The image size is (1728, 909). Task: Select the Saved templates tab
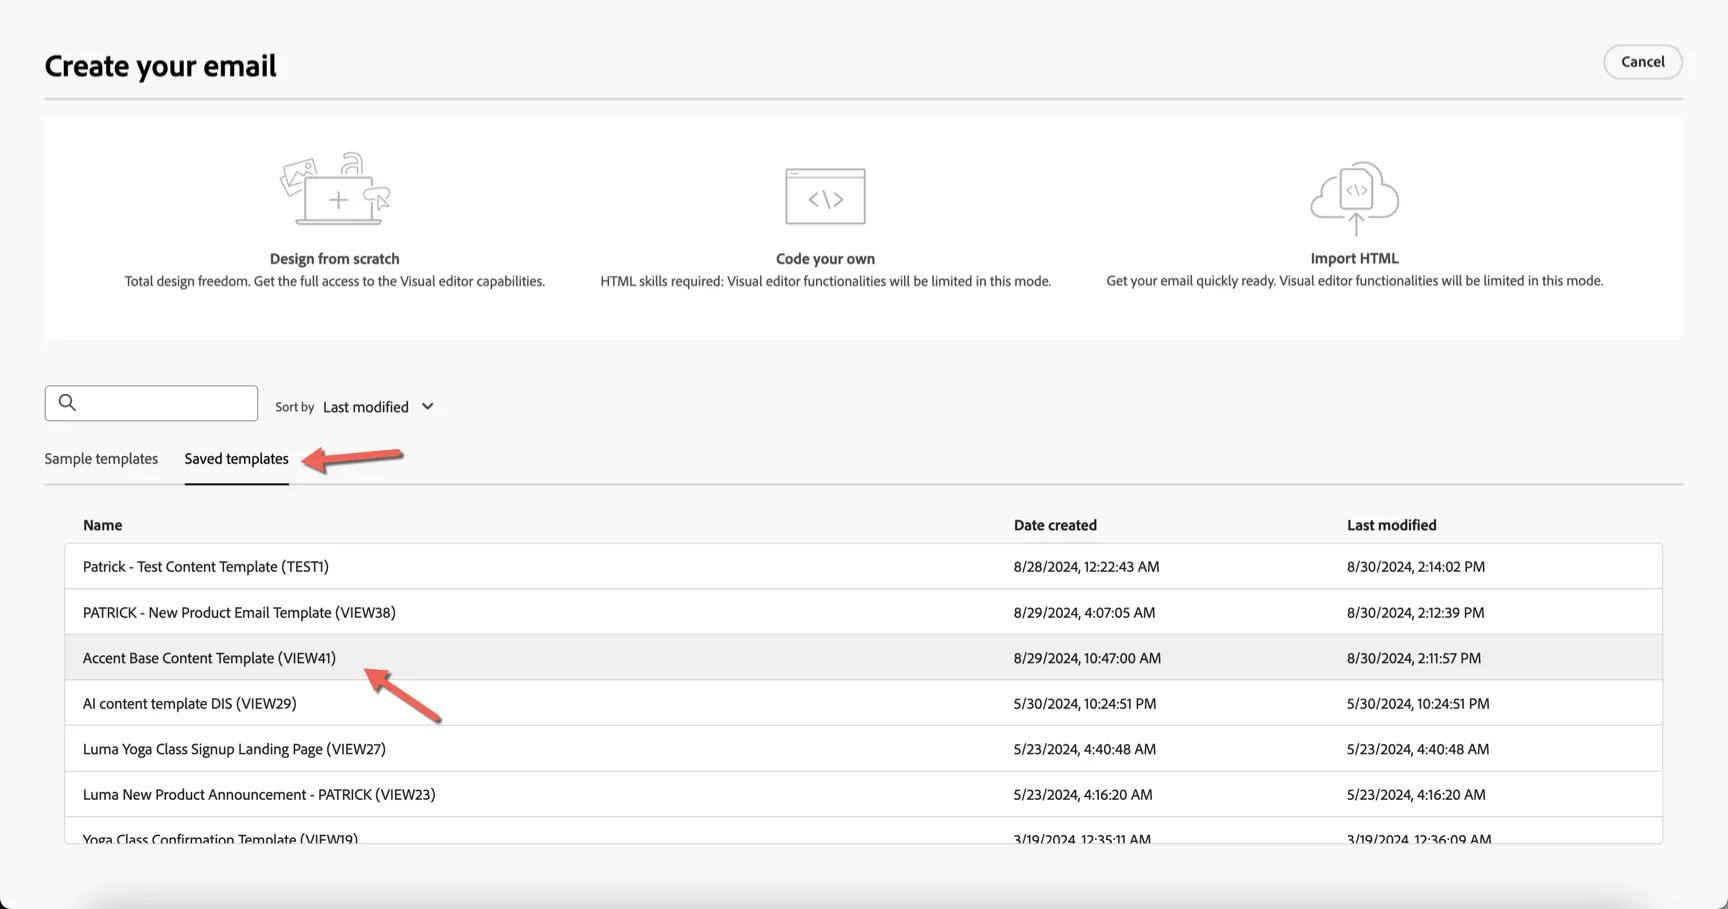click(236, 459)
